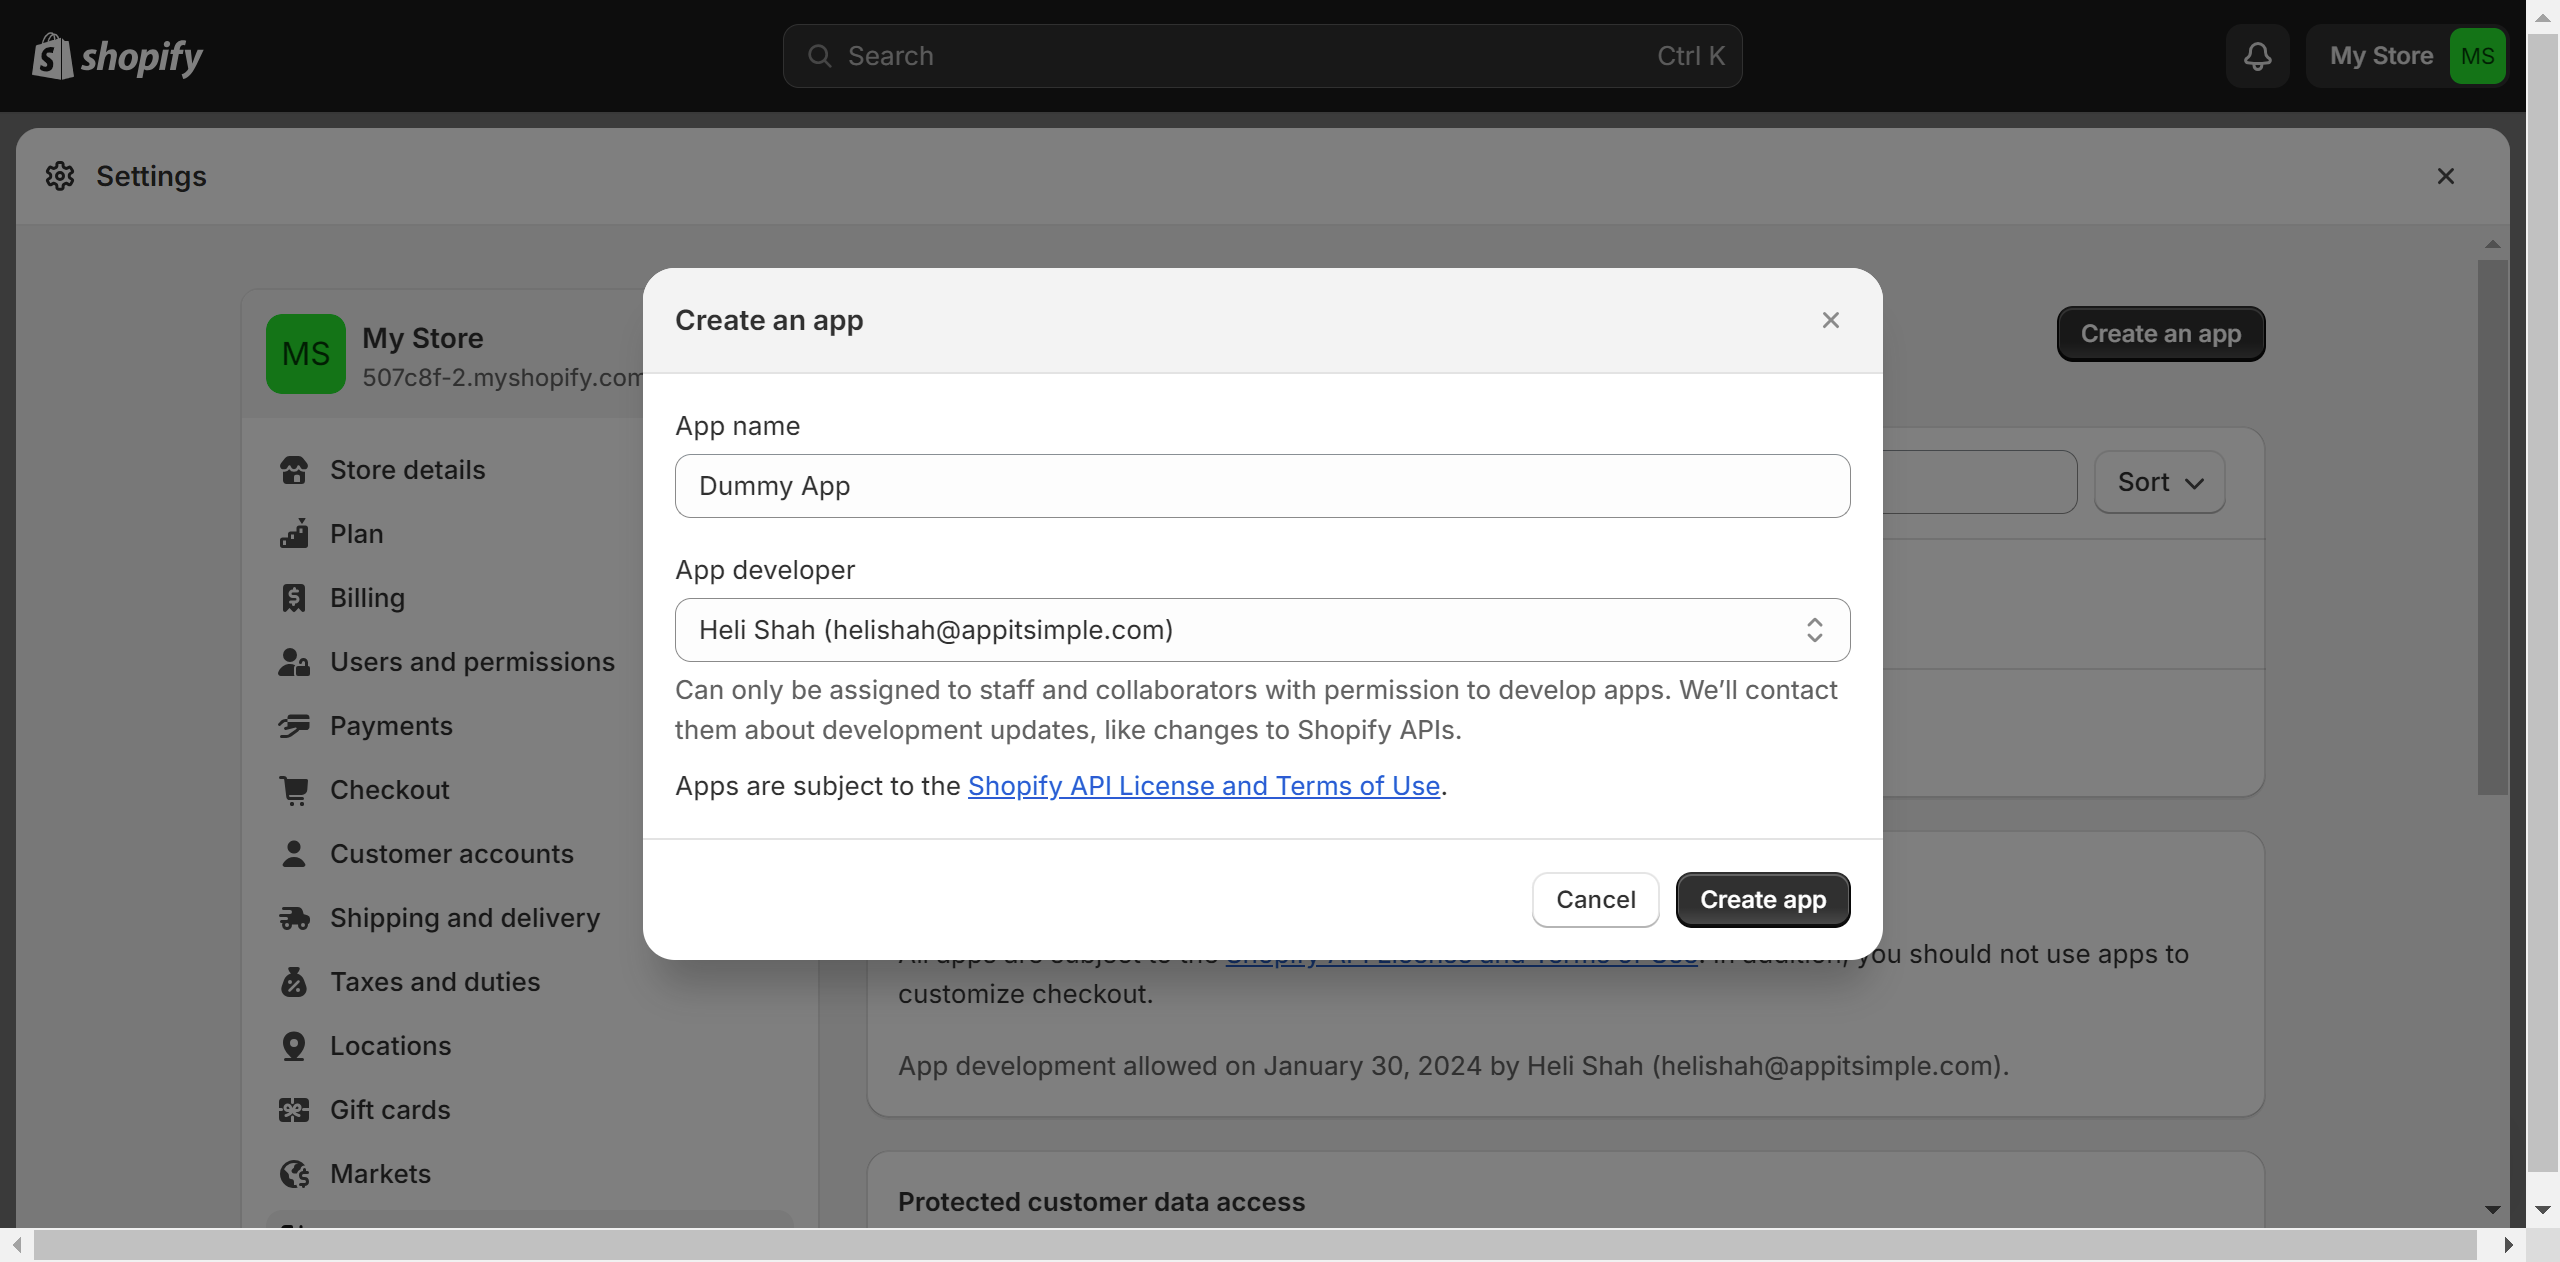2560x1262 pixels.
Task: Click the 507c8f-2.myshopify.com store URL
Action: click(x=502, y=378)
